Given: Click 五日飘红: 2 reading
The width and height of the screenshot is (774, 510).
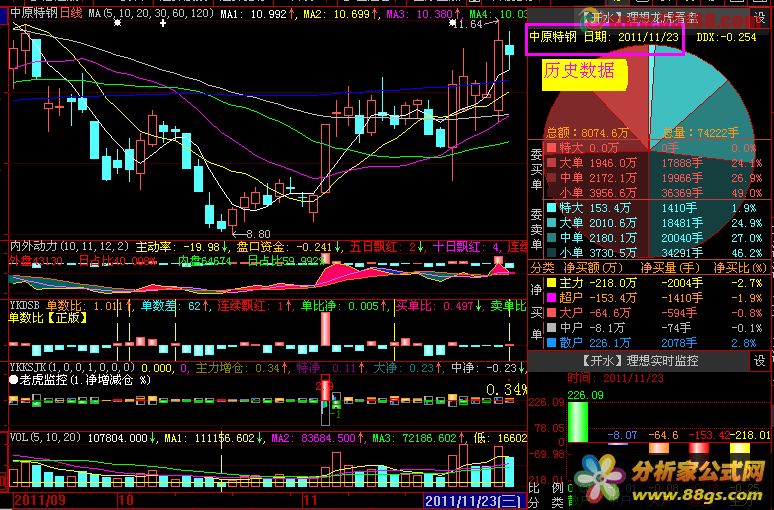Looking at the screenshot, I should [x=386, y=246].
